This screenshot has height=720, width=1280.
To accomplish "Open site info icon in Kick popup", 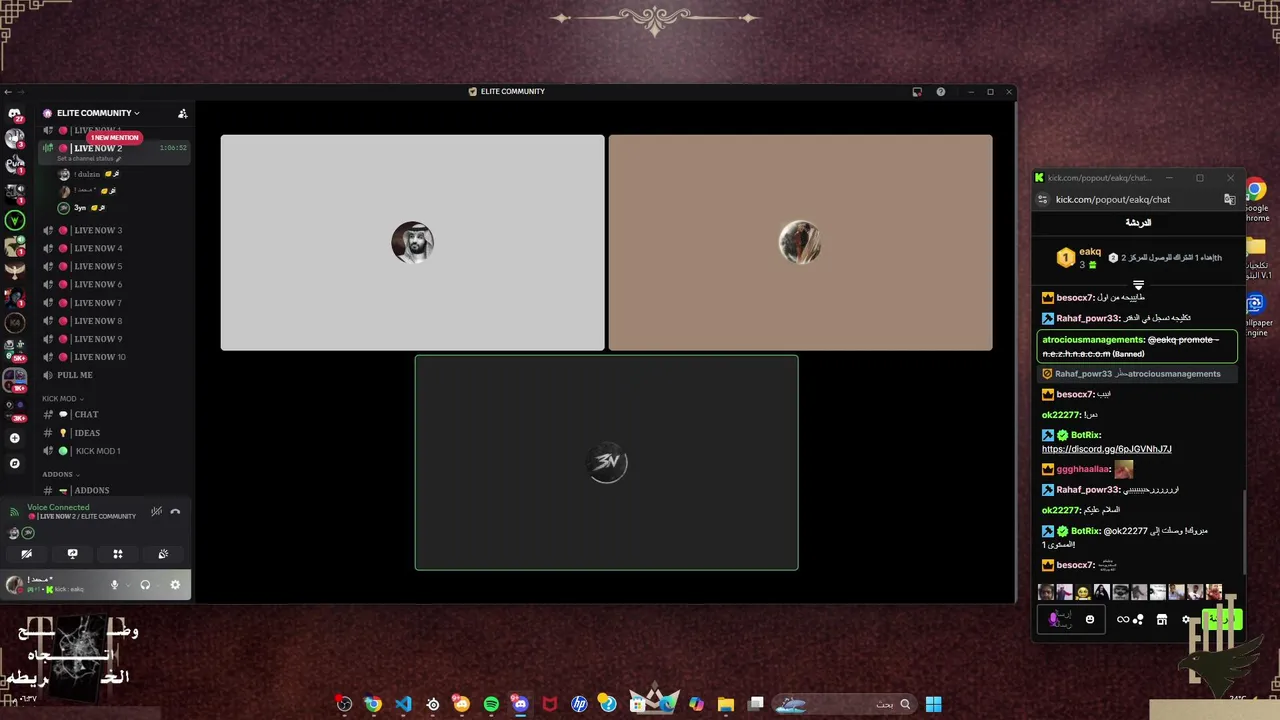I will [1042, 200].
